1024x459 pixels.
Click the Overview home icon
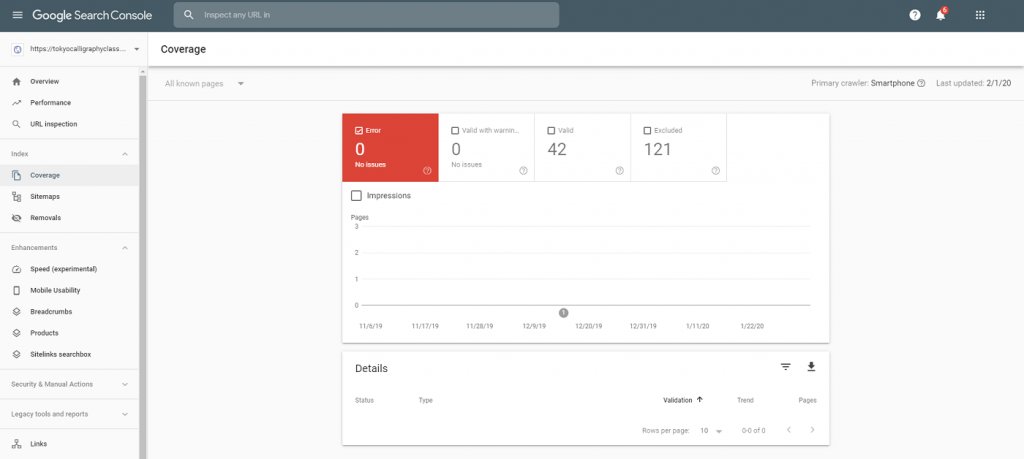pos(17,82)
